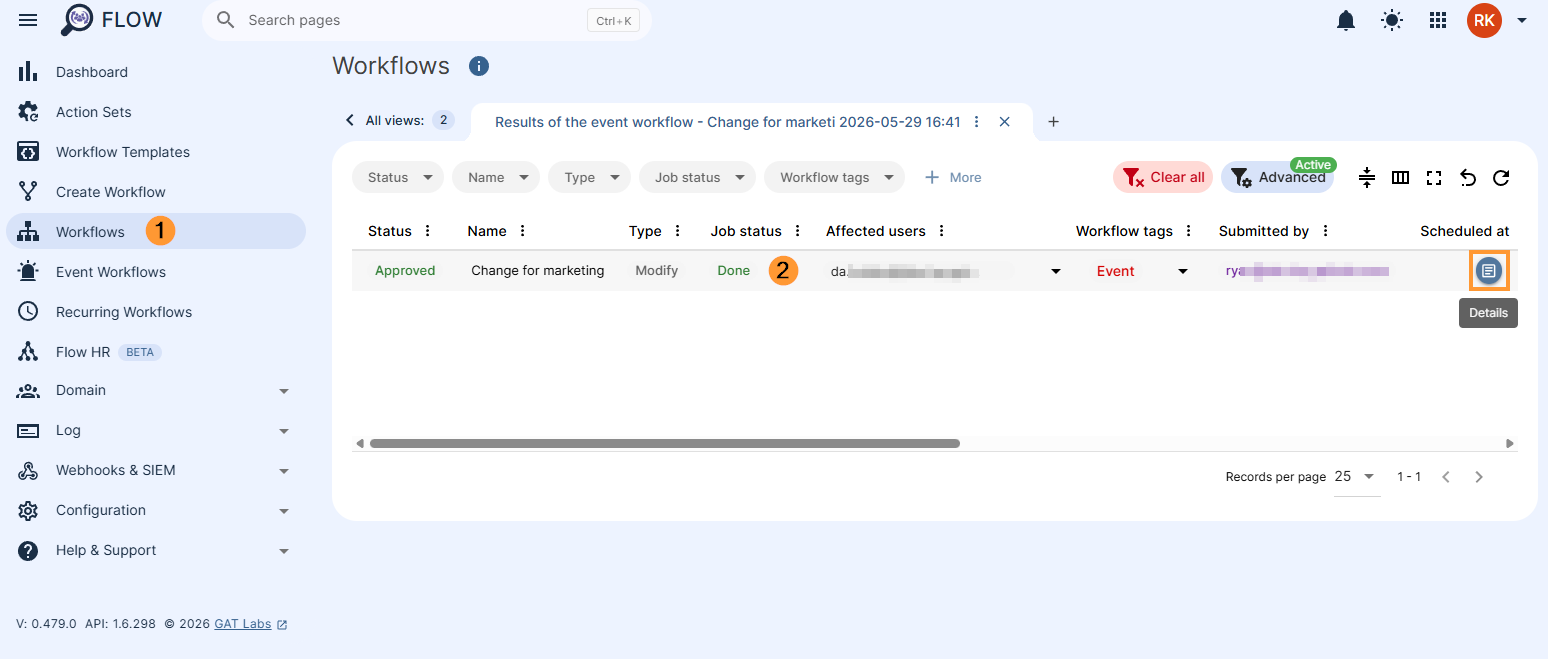
Task: Add a new view tab
Action: pyautogui.click(x=1053, y=122)
